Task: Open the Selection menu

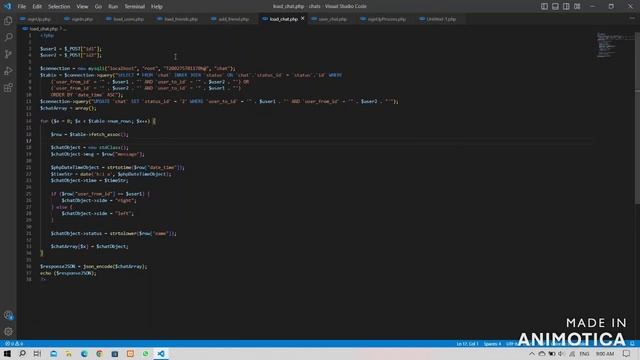Action: (59, 7)
